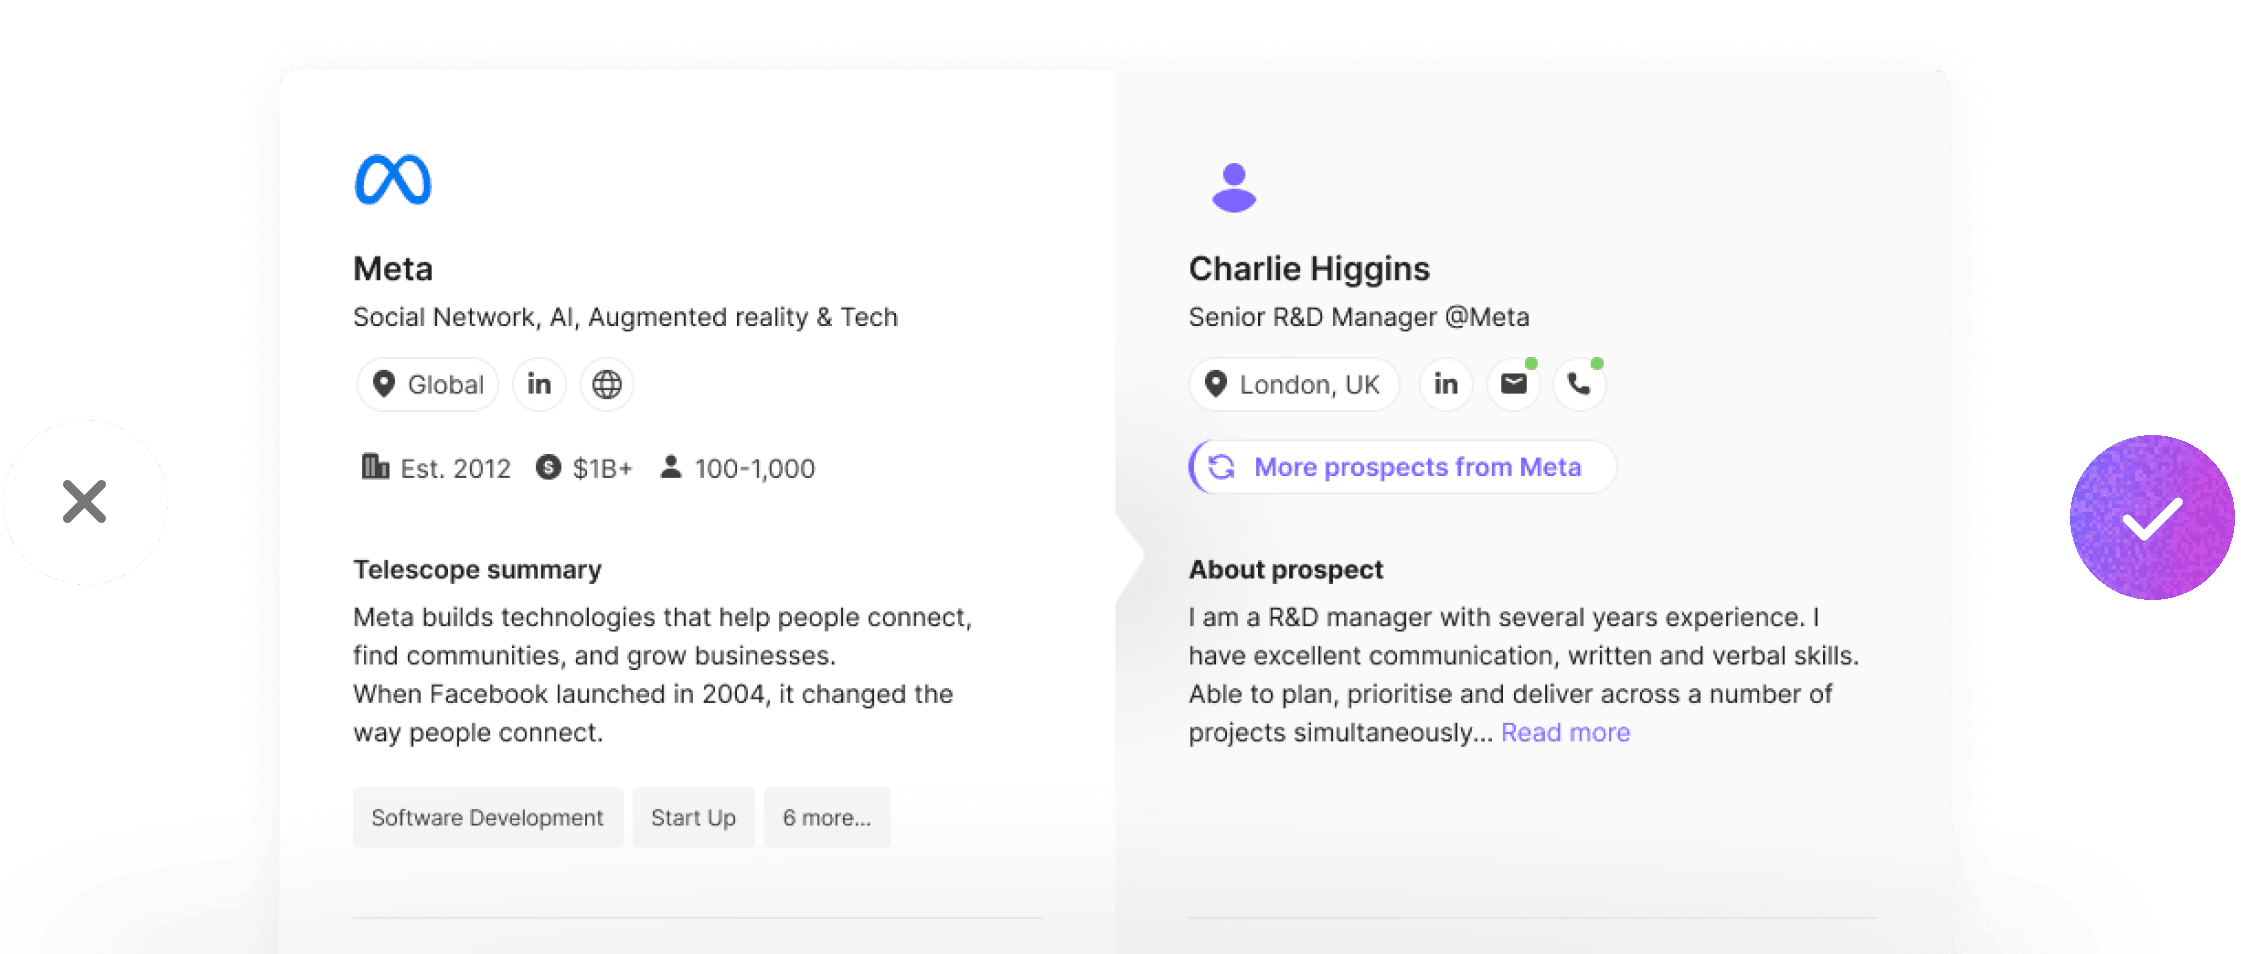2241x954 pixels.
Task: Click the Read more link
Action: click(1565, 733)
